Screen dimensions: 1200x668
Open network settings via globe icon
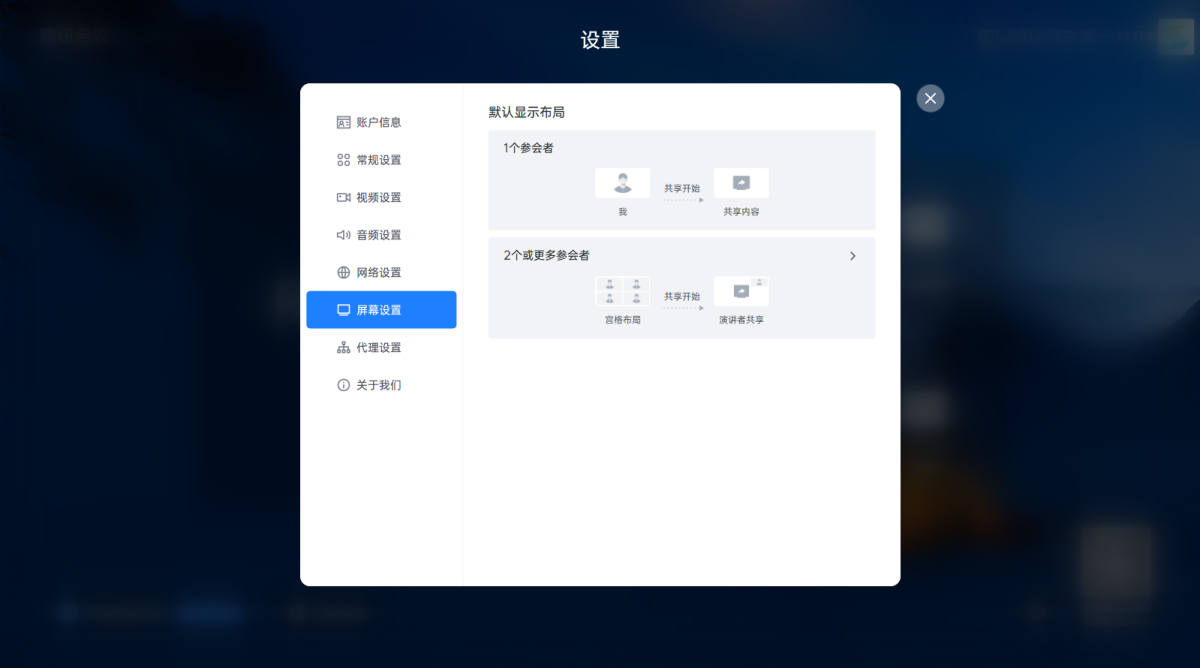click(343, 273)
